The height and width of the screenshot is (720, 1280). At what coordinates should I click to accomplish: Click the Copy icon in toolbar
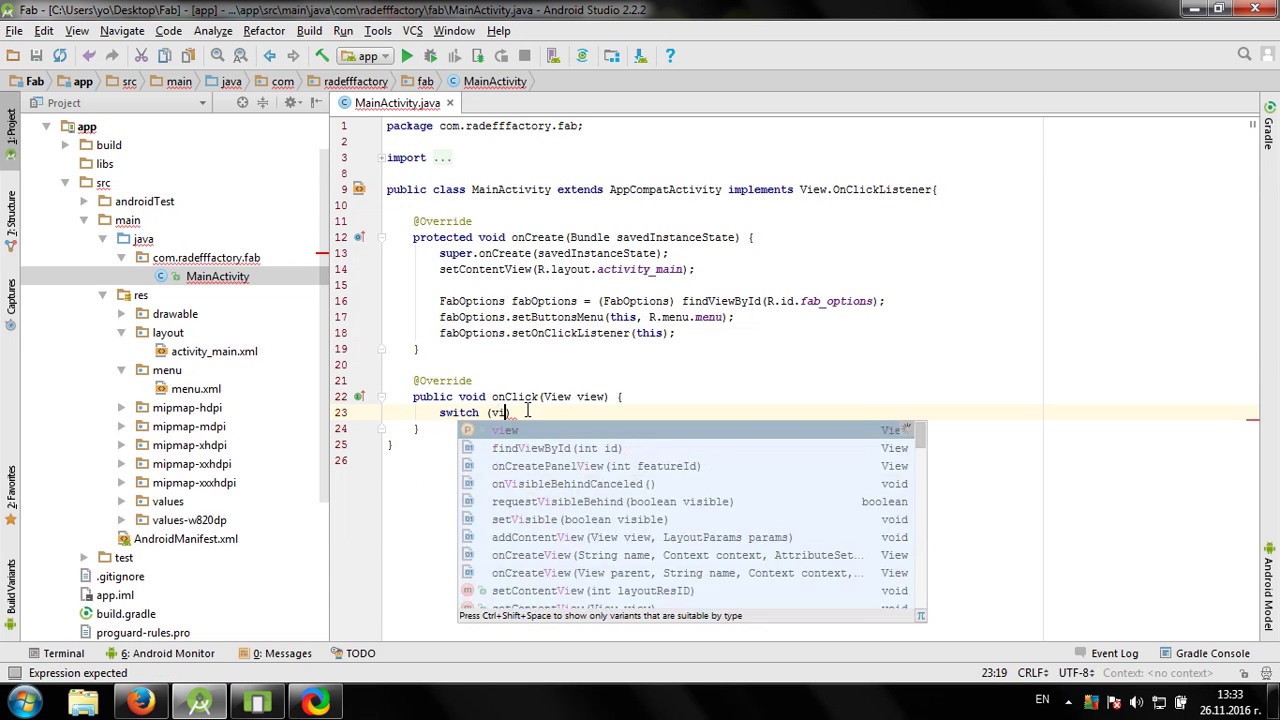tap(164, 56)
